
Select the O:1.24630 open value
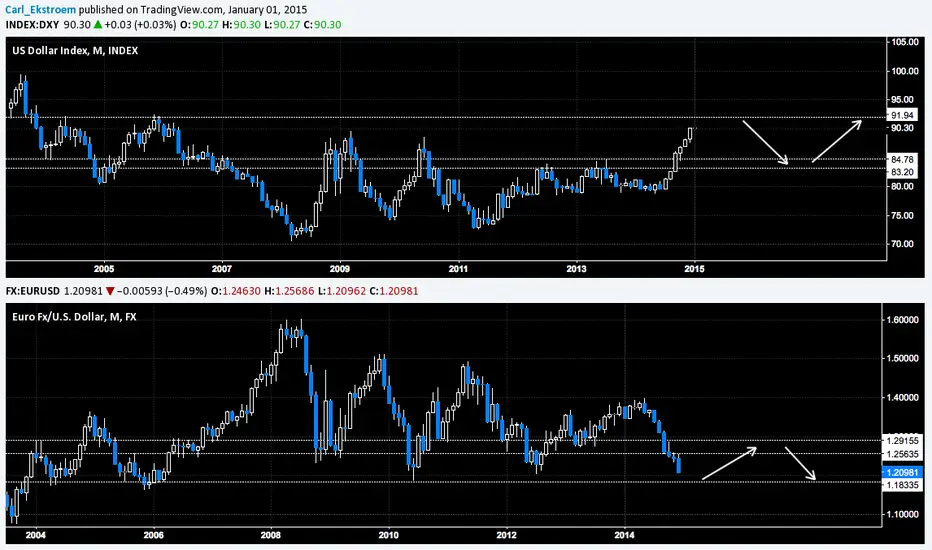235,291
